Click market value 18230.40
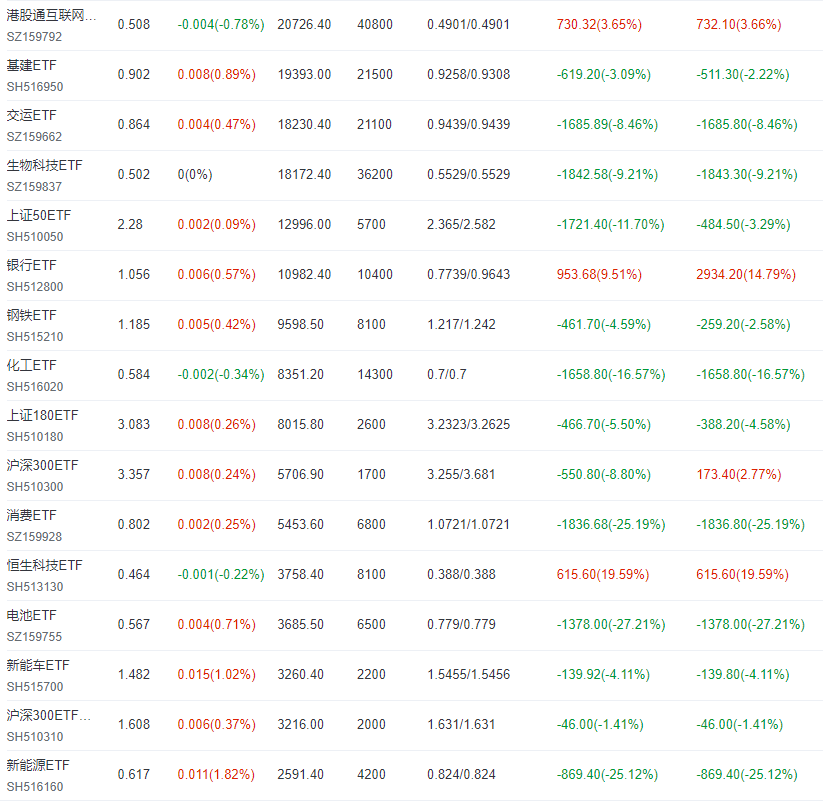This screenshot has height=803, width=823. point(304,124)
